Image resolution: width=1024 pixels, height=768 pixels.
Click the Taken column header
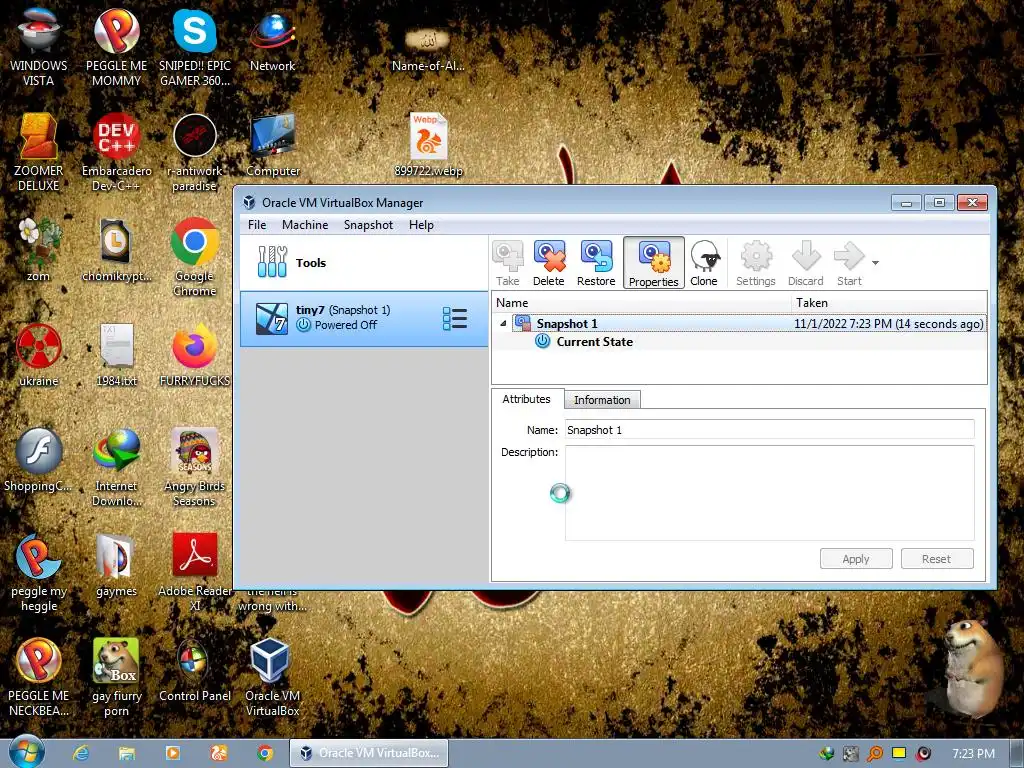(x=889, y=302)
